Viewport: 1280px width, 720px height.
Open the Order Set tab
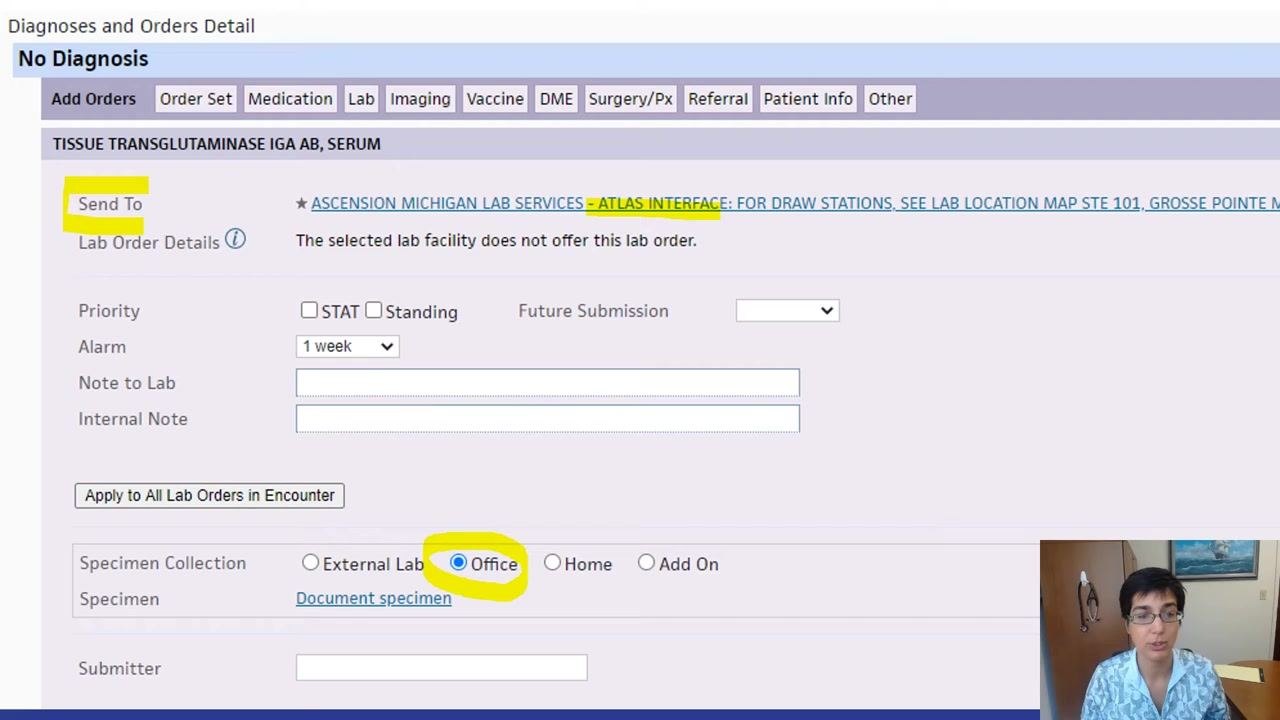point(196,99)
